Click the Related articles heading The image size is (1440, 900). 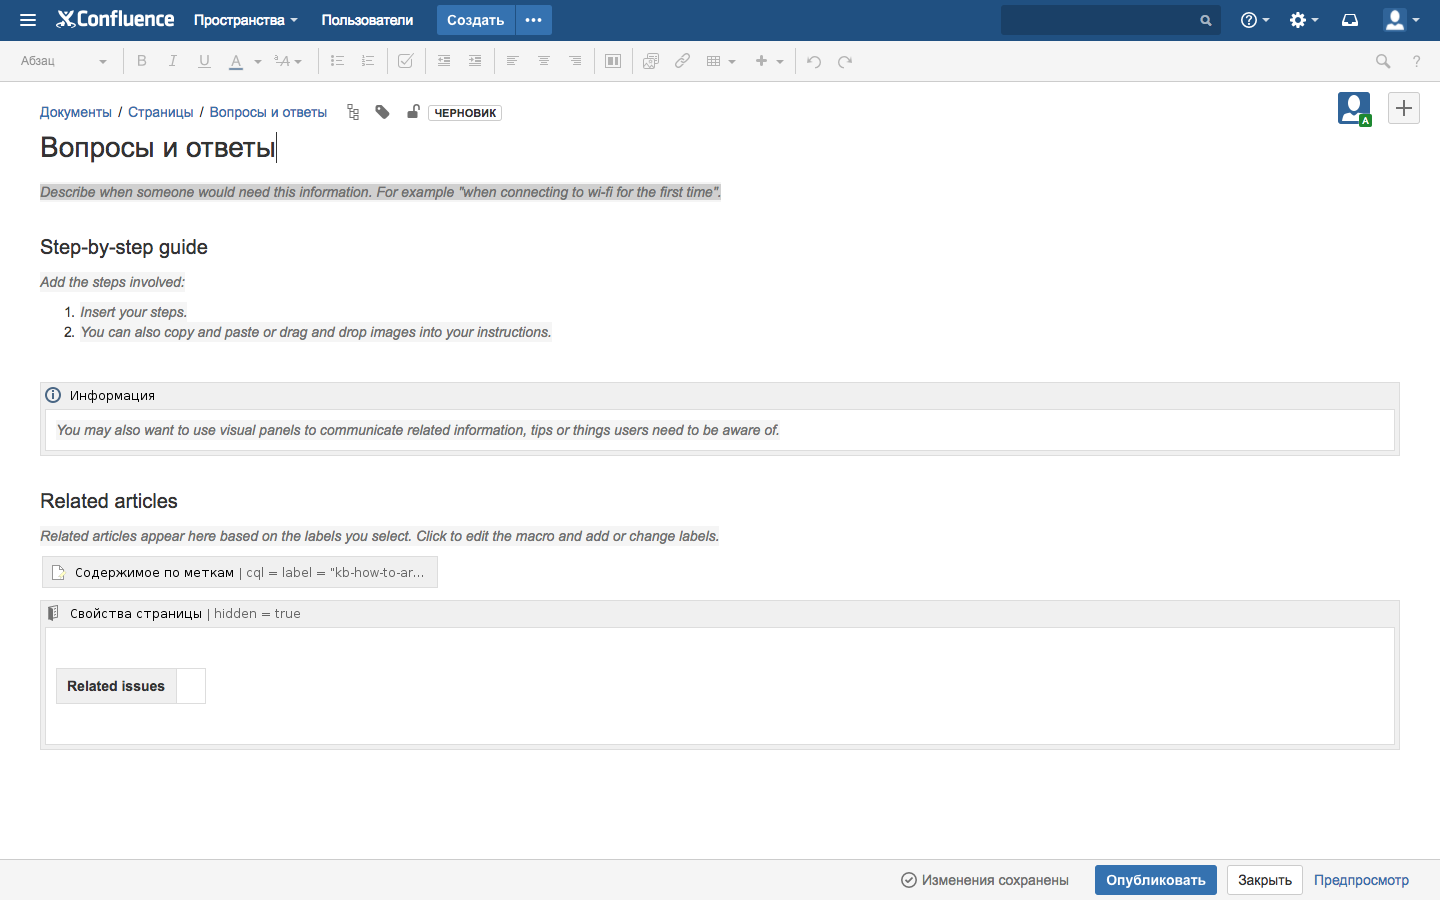pos(109,501)
